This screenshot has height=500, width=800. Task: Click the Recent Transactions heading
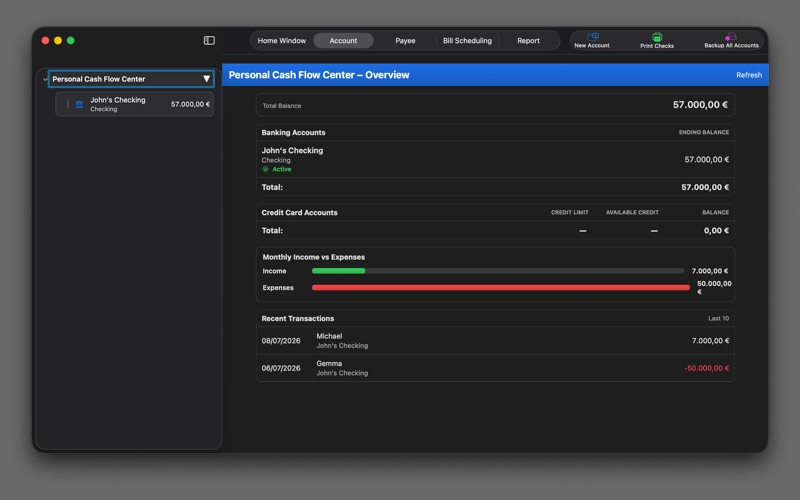coord(298,318)
